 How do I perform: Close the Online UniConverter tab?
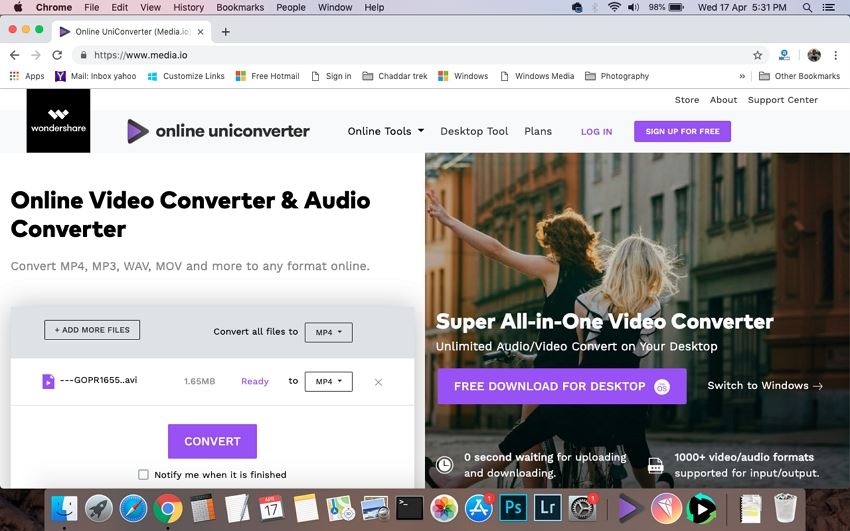[201, 31]
